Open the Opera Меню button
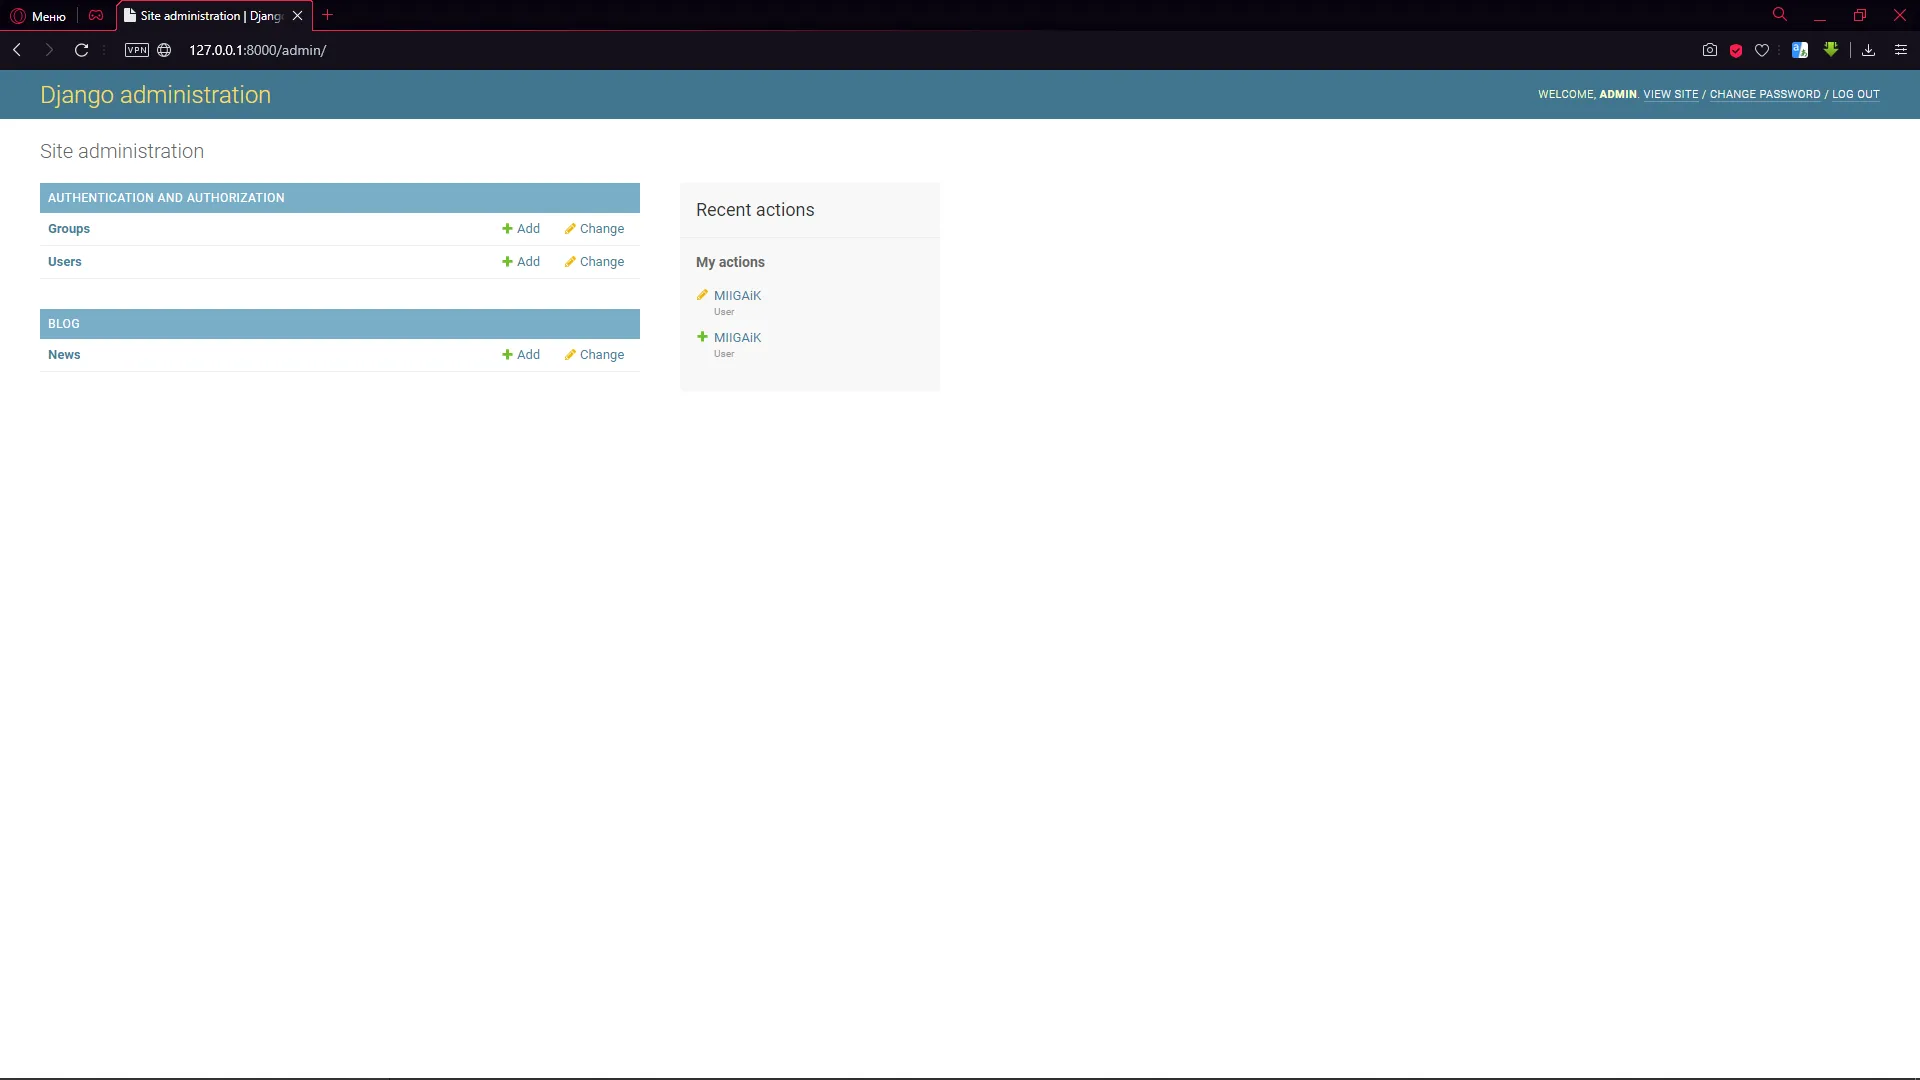The height and width of the screenshot is (1080, 1920). pos(38,16)
